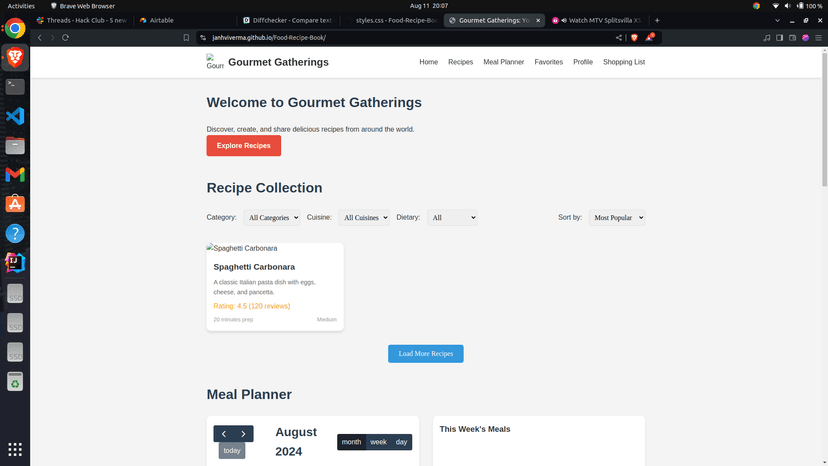Open the Cuisine filter dropdown

point(363,218)
